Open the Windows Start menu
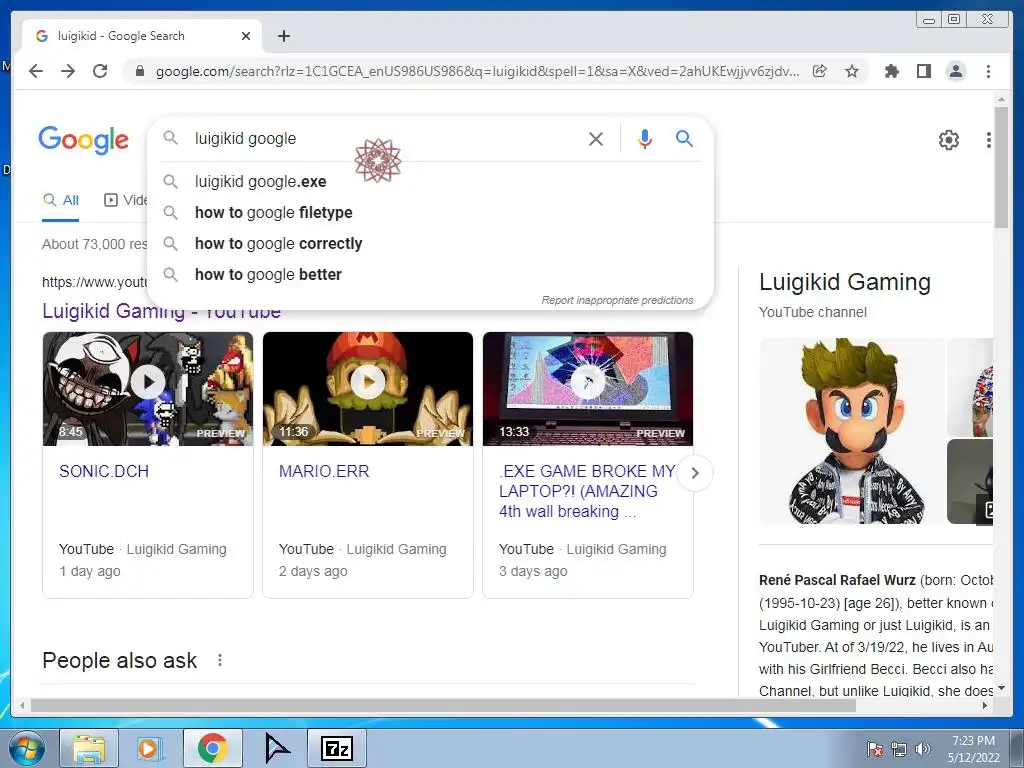Viewport: 1024px width, 768px height. click(27, 748)
